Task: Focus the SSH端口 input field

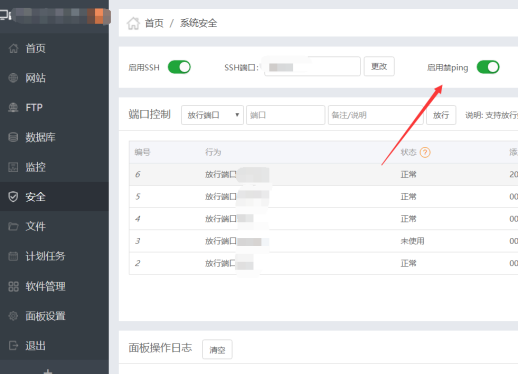Action: click(312, 66)
